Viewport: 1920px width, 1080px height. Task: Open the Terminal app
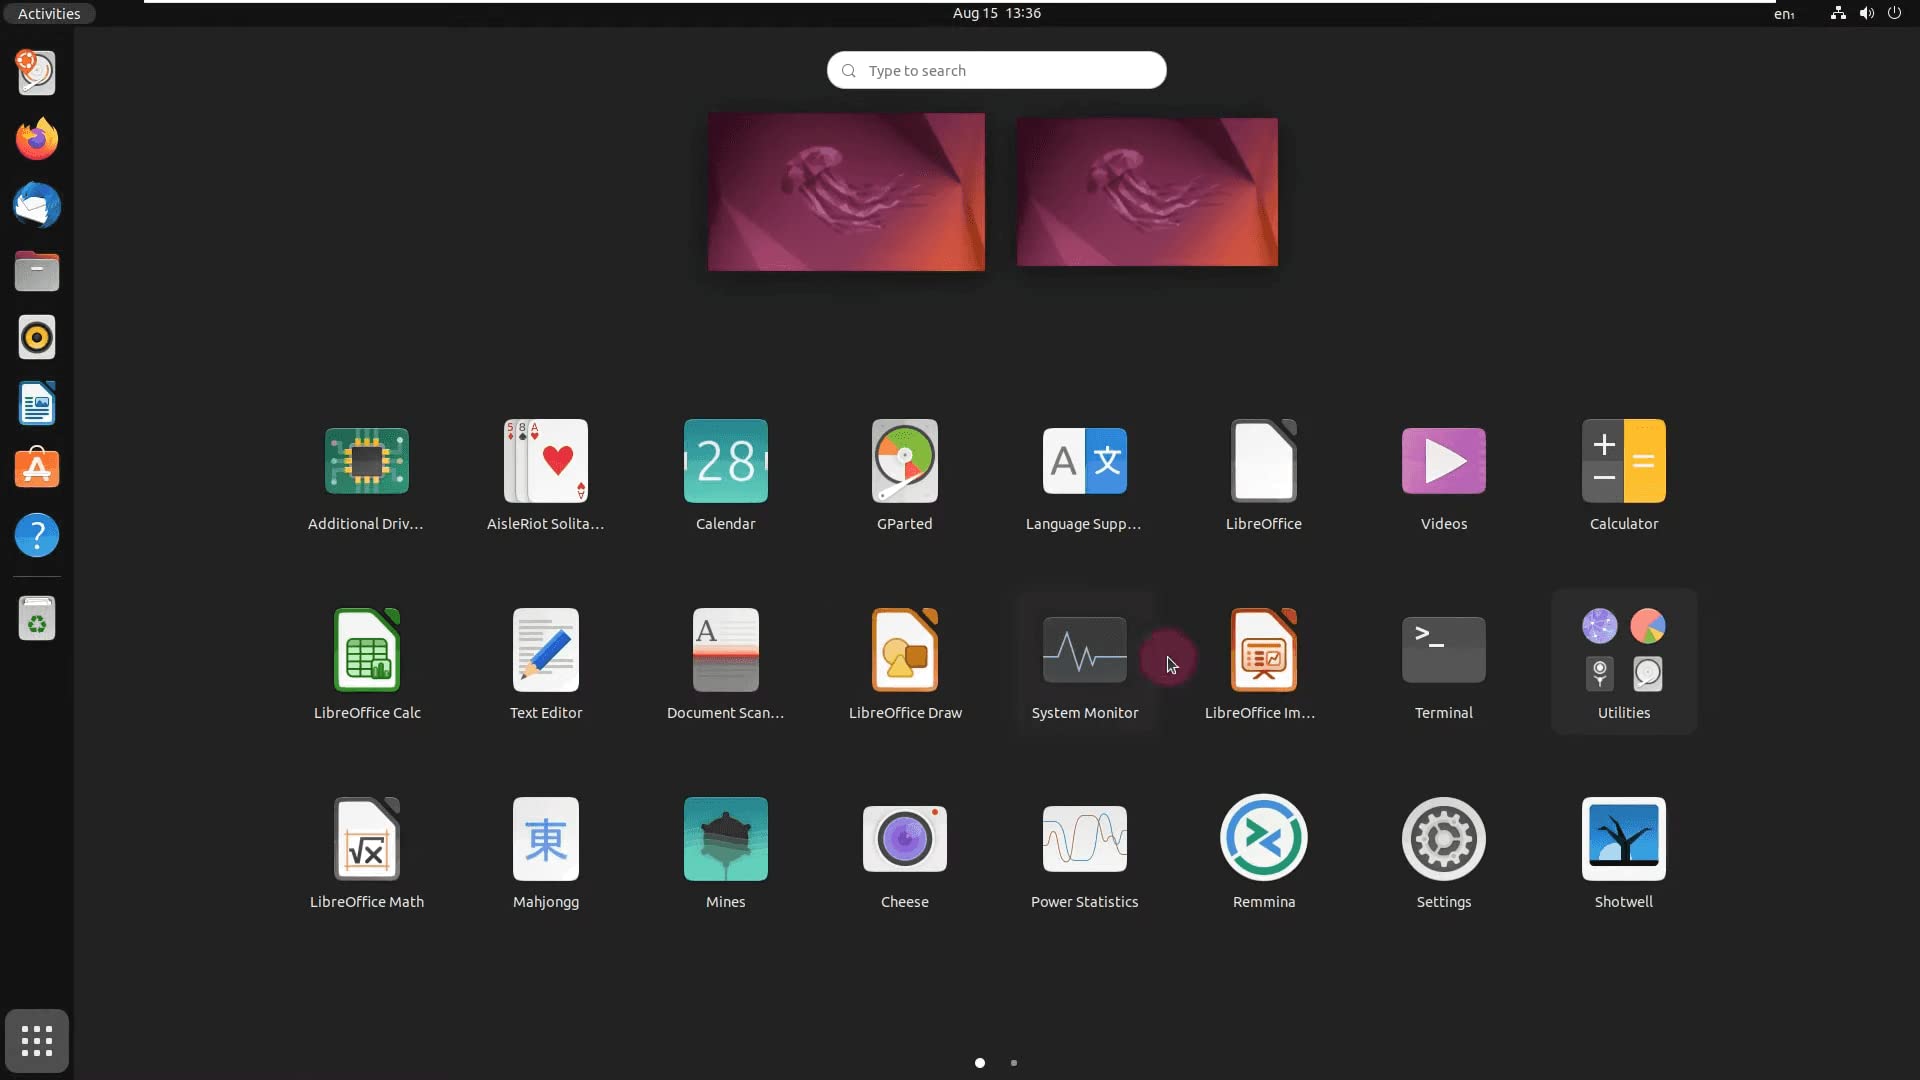[x=1443, y=651]
